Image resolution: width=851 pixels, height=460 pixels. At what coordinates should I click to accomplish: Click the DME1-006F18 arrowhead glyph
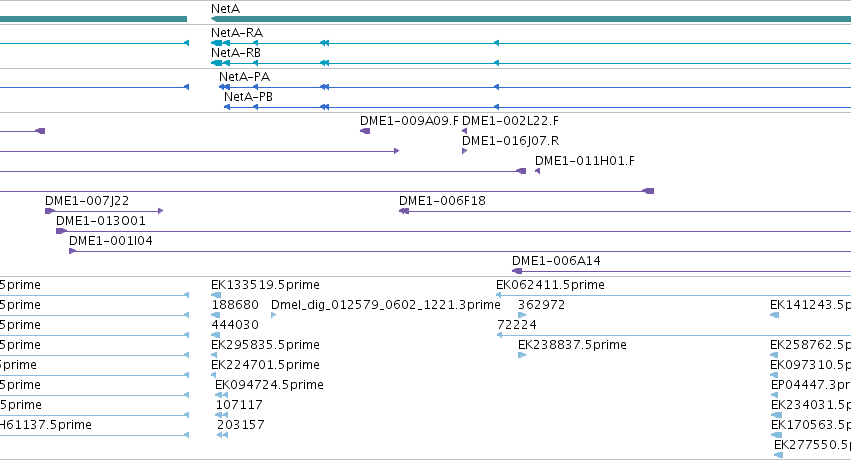tap(404, 211)
